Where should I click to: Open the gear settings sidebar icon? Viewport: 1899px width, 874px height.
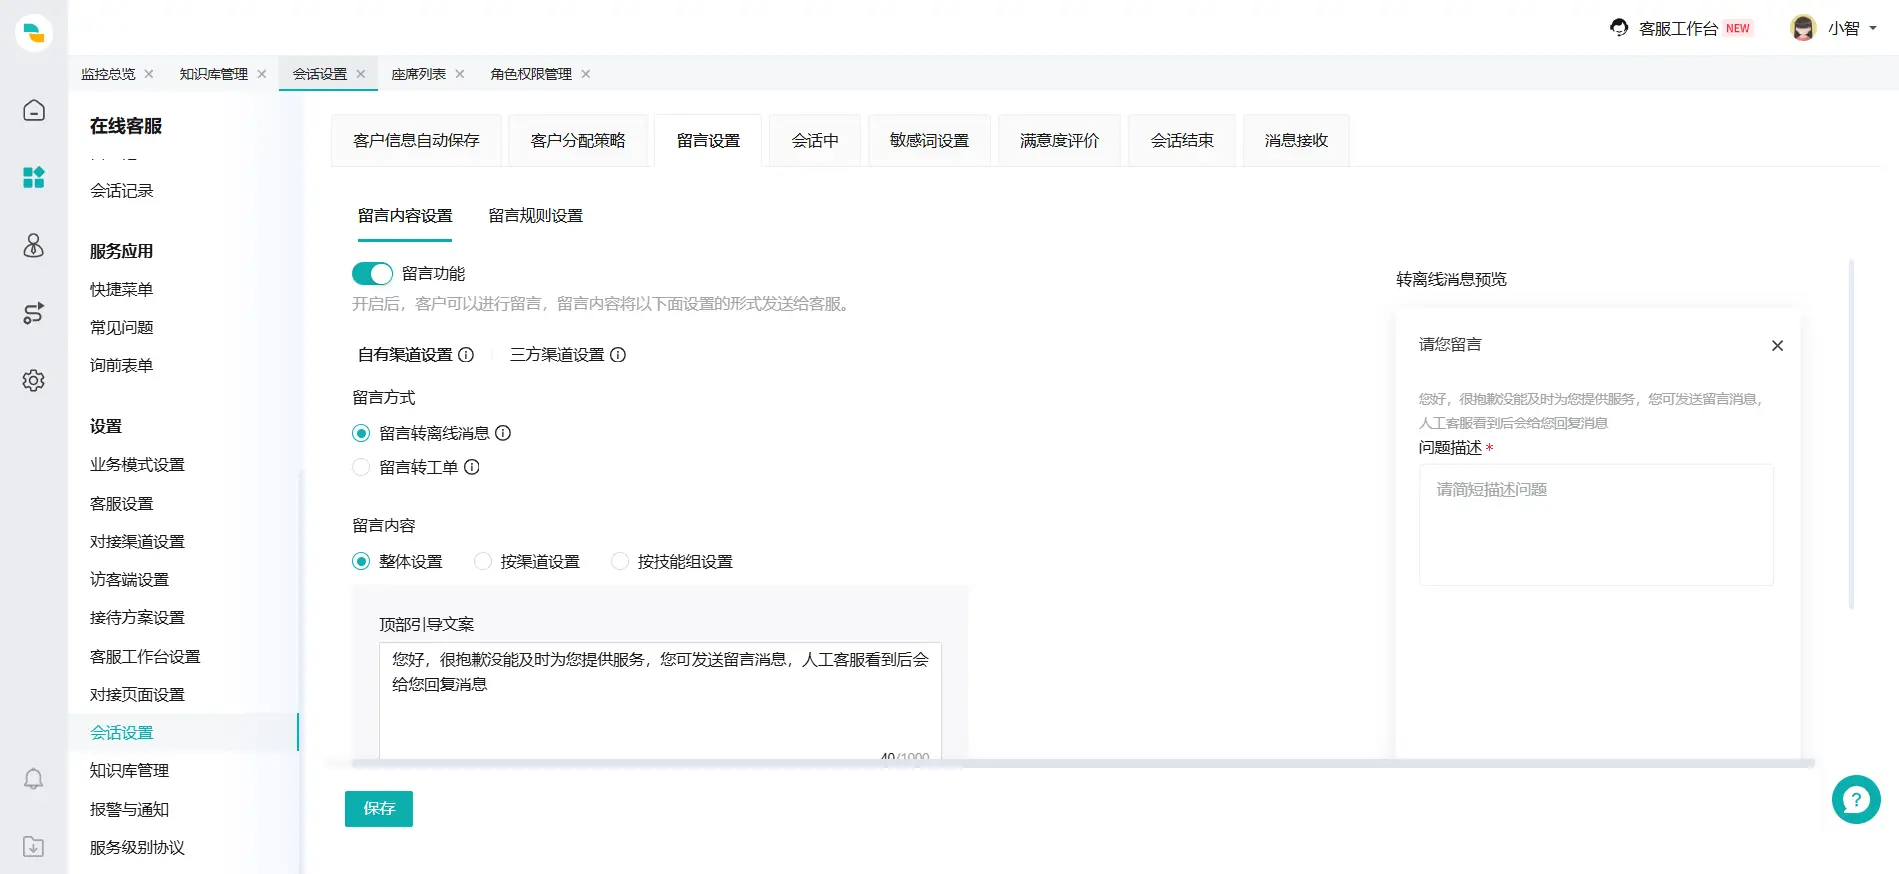[x=34, y=381]
